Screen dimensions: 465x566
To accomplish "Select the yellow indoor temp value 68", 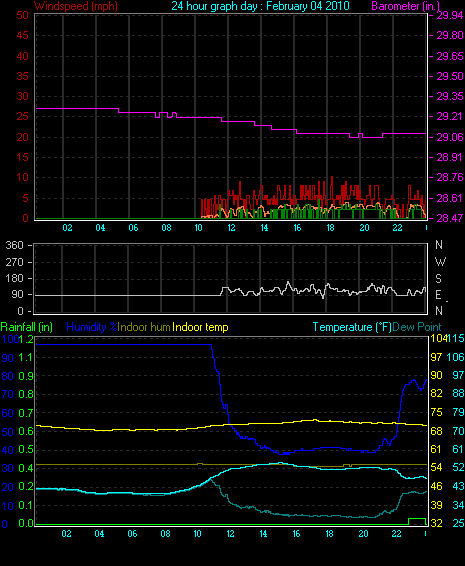I will (x=436, y=431).
